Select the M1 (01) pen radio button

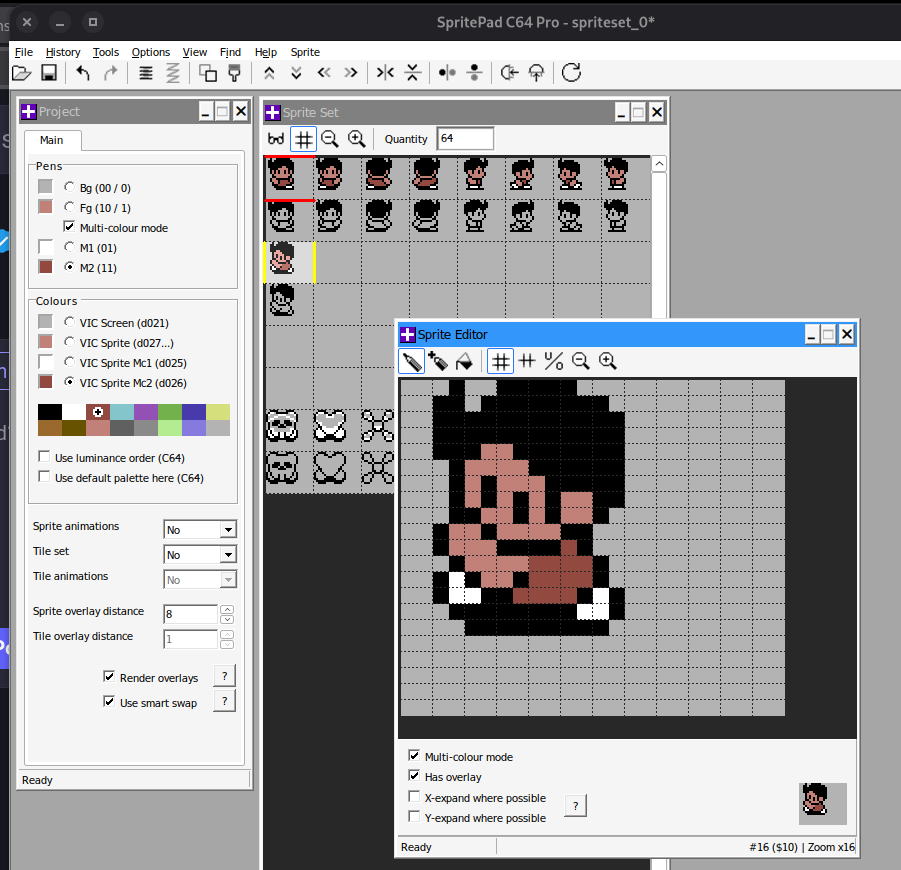pos(69,247)
